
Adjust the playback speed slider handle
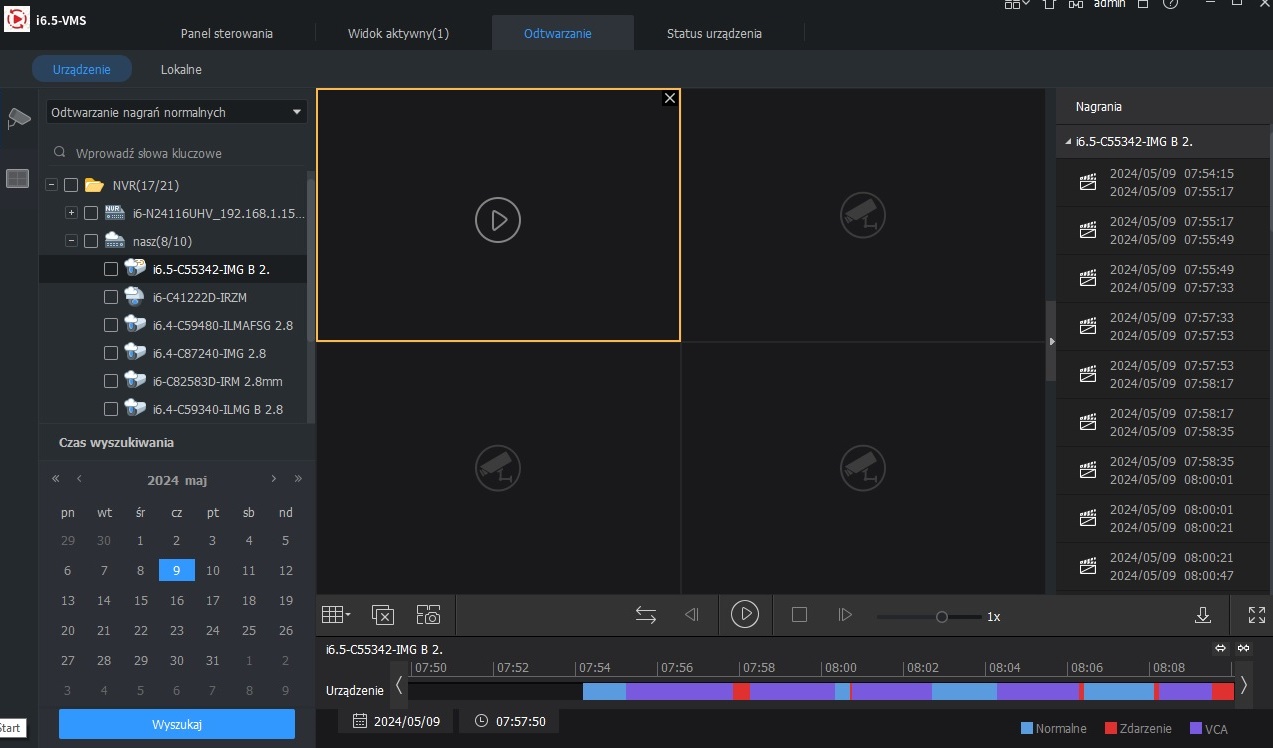941,617
